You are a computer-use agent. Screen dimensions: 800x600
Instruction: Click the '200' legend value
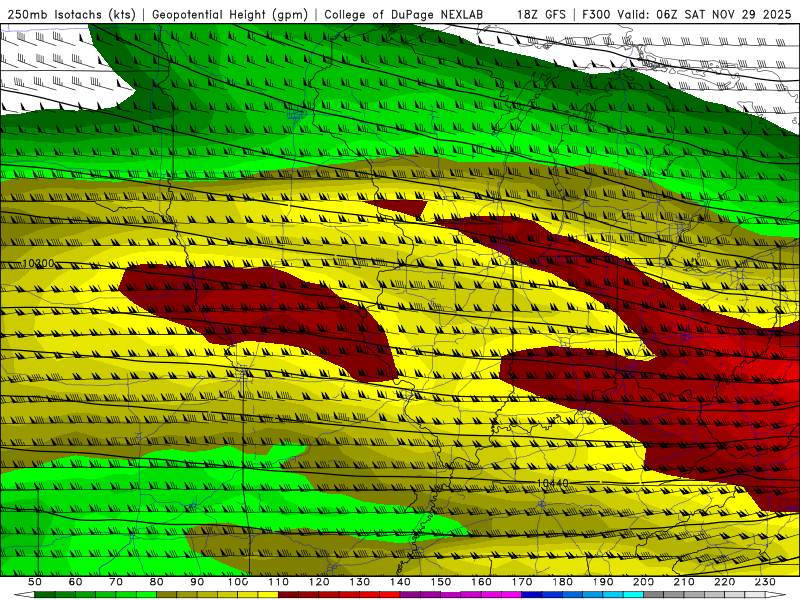pyautogui.click(x=643, y=582)
